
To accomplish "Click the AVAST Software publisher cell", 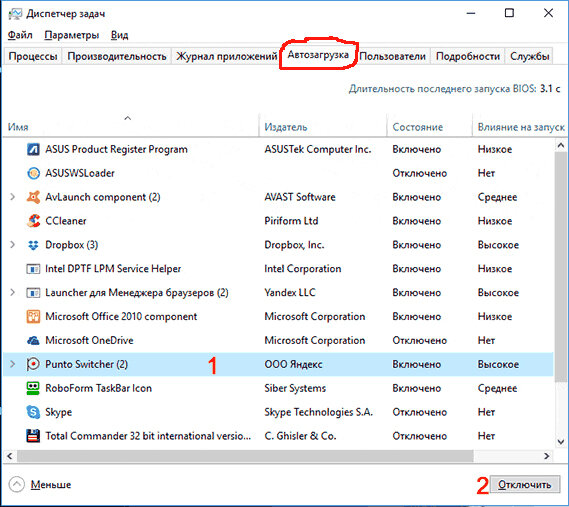I will 300,197.
